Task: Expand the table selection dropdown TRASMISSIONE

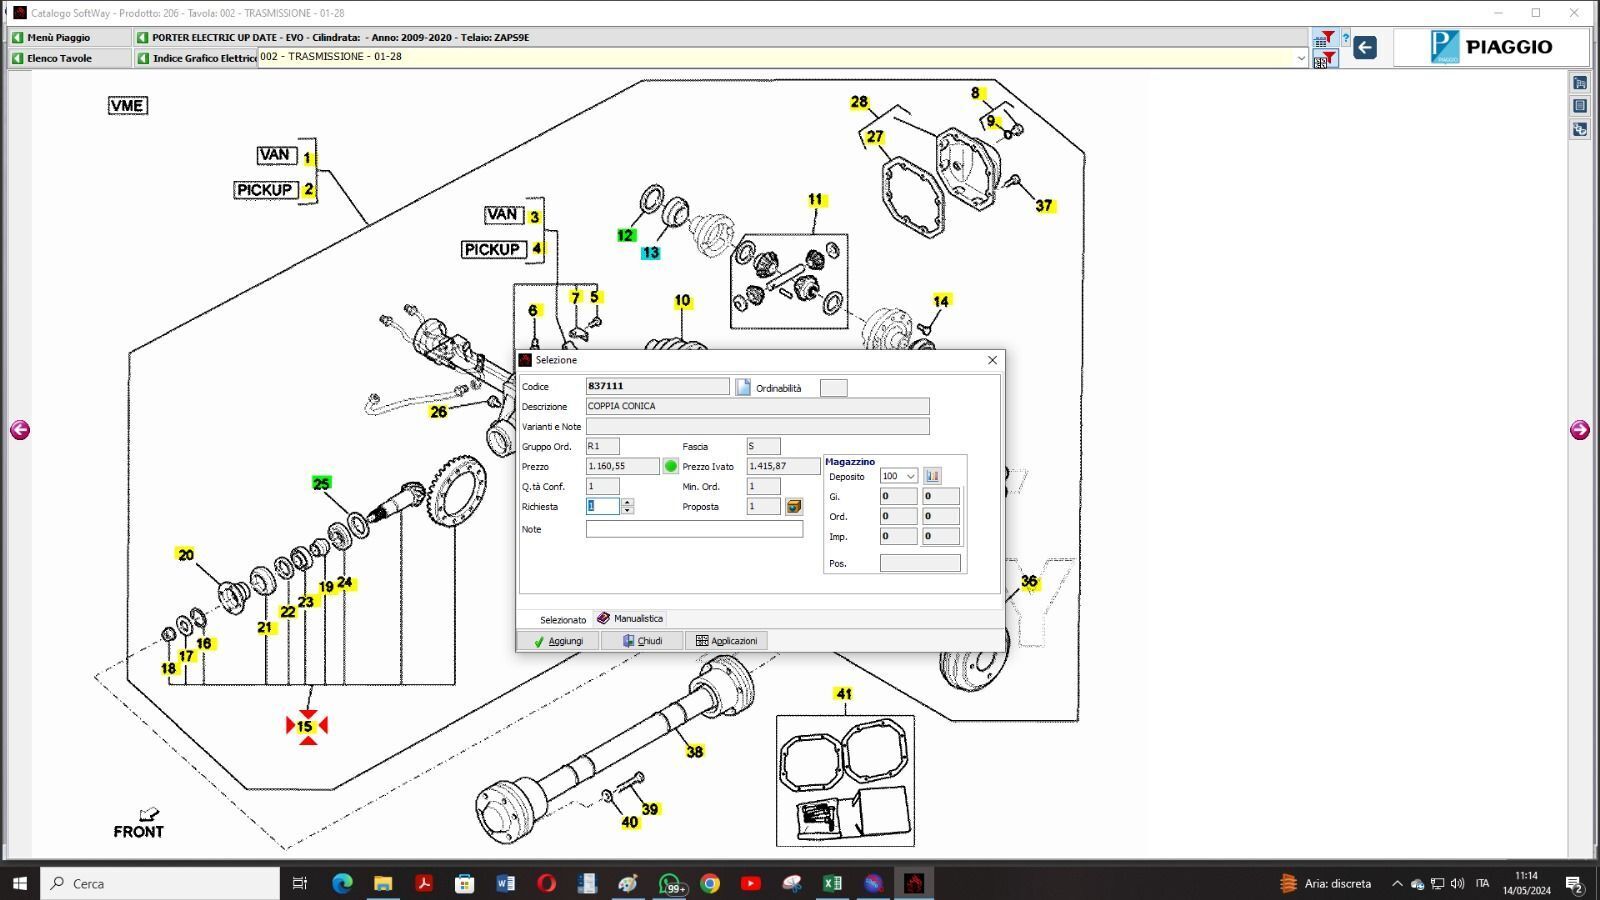Action: pos(1300,58)
